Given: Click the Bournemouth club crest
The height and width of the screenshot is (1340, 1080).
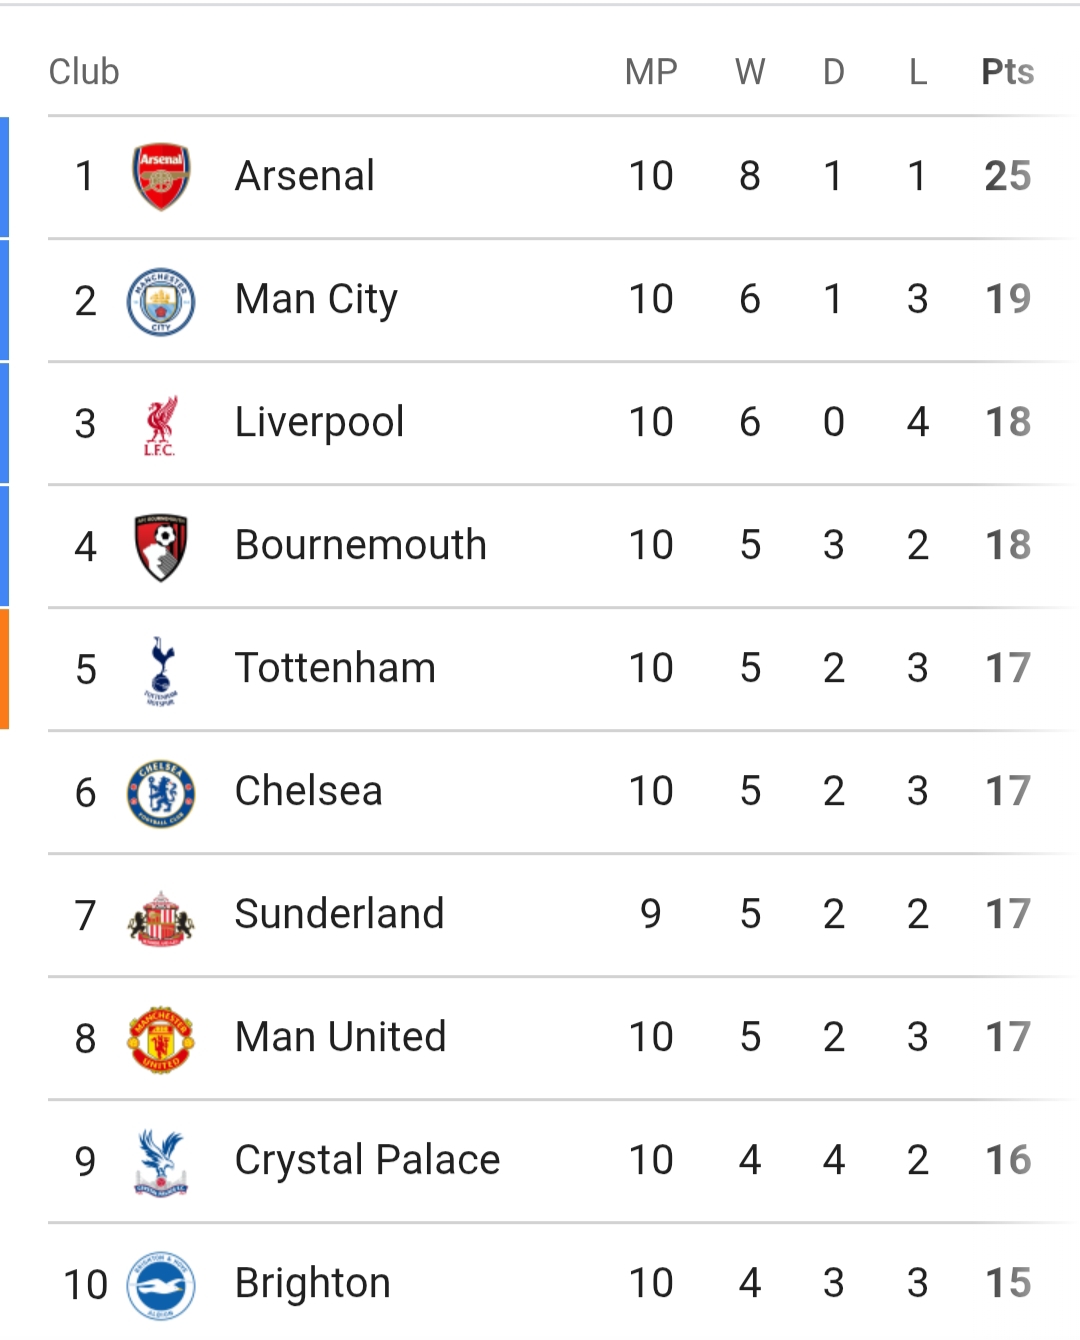Looking at the screenshot, I should (x=161, y=547).
